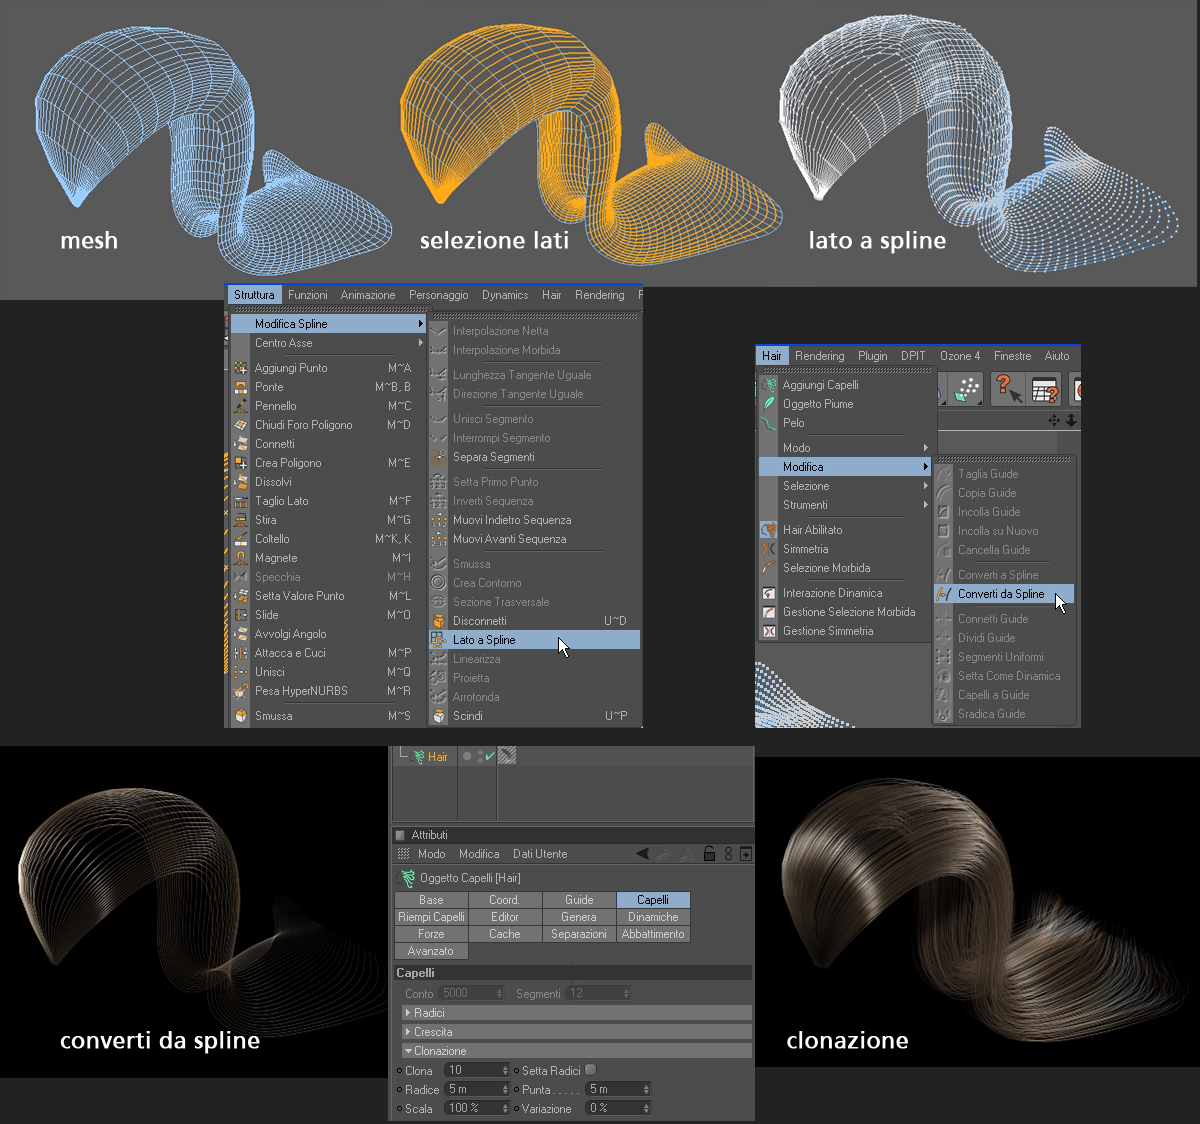Image resolution: width=1200 pixels, height=1124 pixels.
Task: Click the table help toolbar icon
Action: click(x=1045, y=389)
